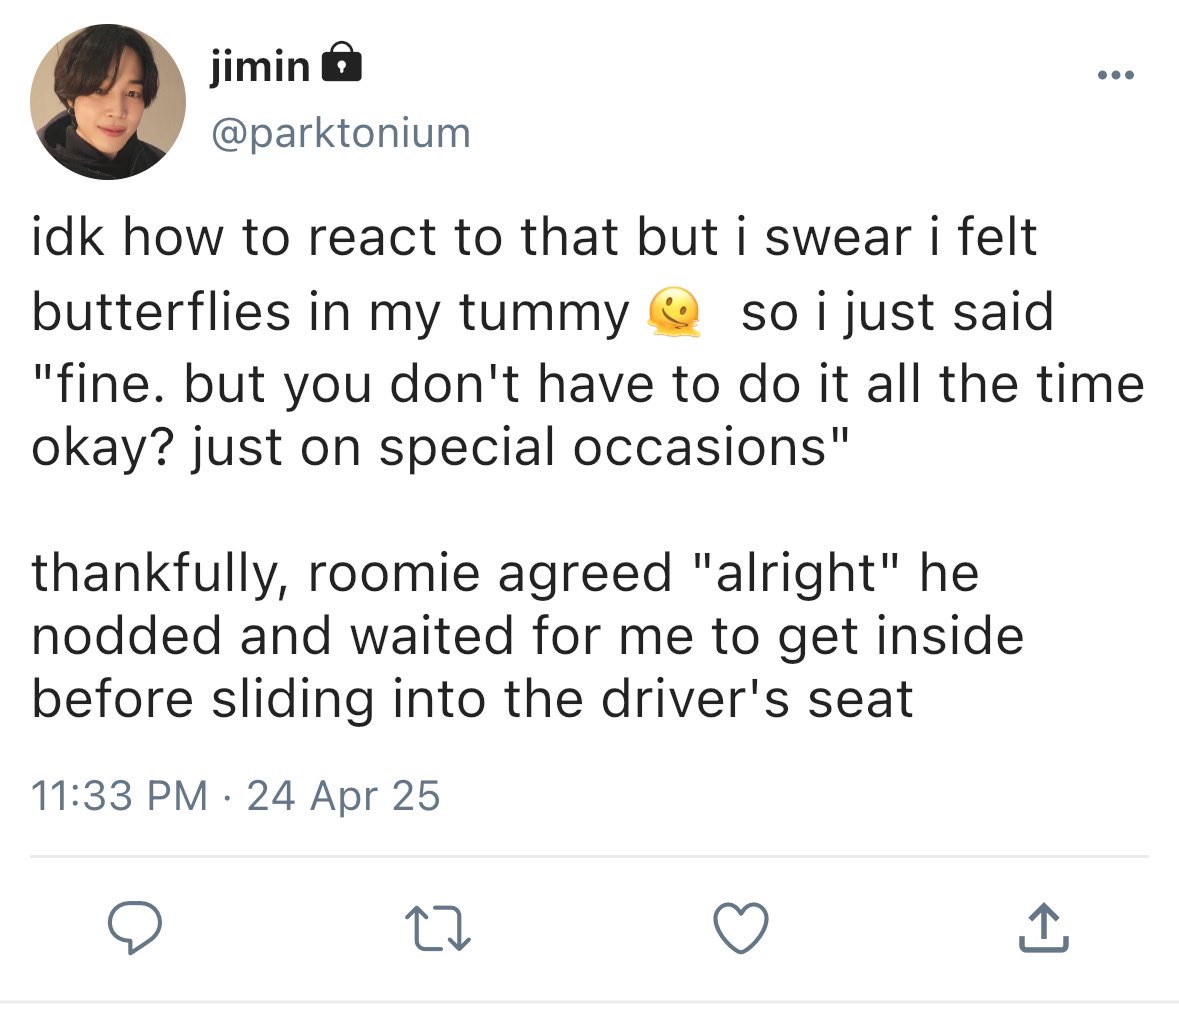Image resolution: width=1179 pixels, height=1020 pixels.
Task: Tap the share upload arrow icon
Action: tap(1044, 928)
